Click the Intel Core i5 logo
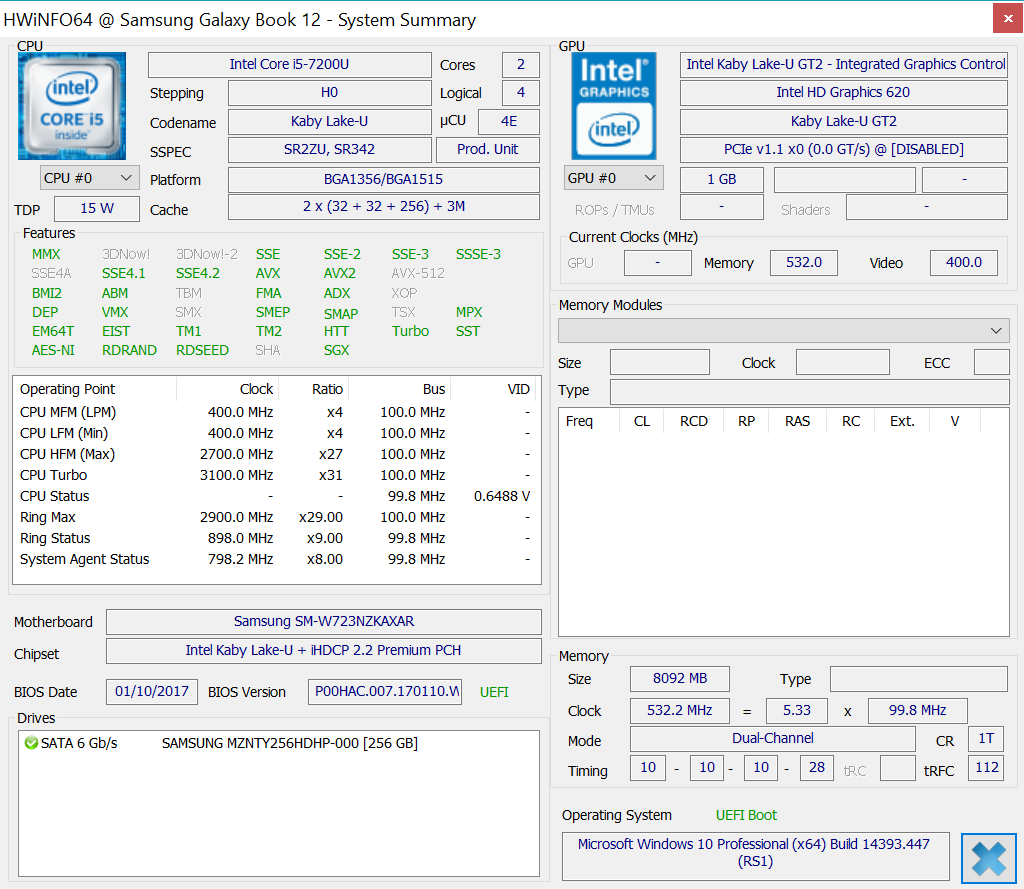1024x889 pixels. [x=72, y=106]
